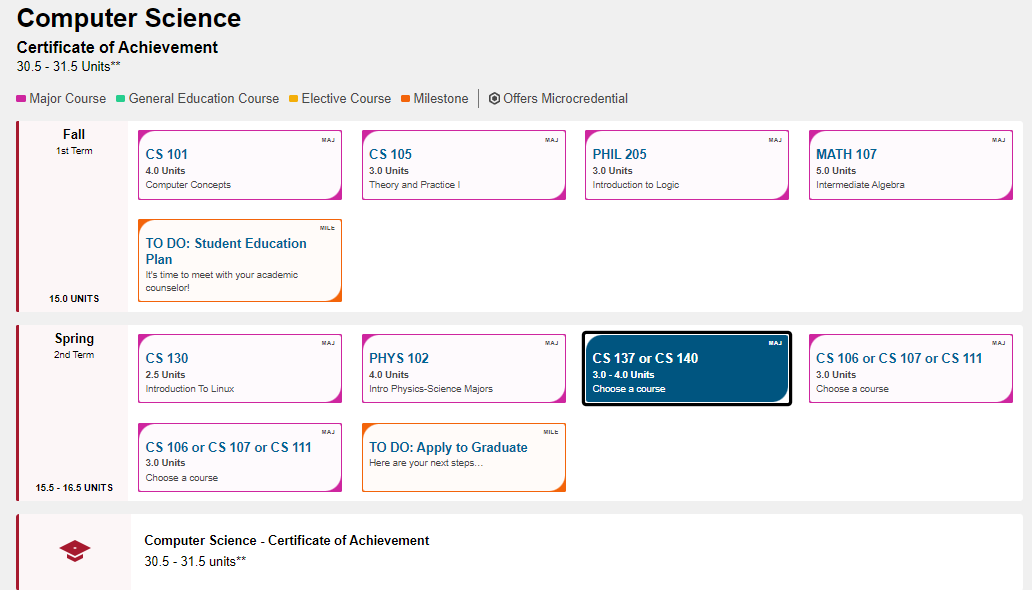Open the Apply to Graduate milestone card
The image size is (1032, 590).
[464, 457]
